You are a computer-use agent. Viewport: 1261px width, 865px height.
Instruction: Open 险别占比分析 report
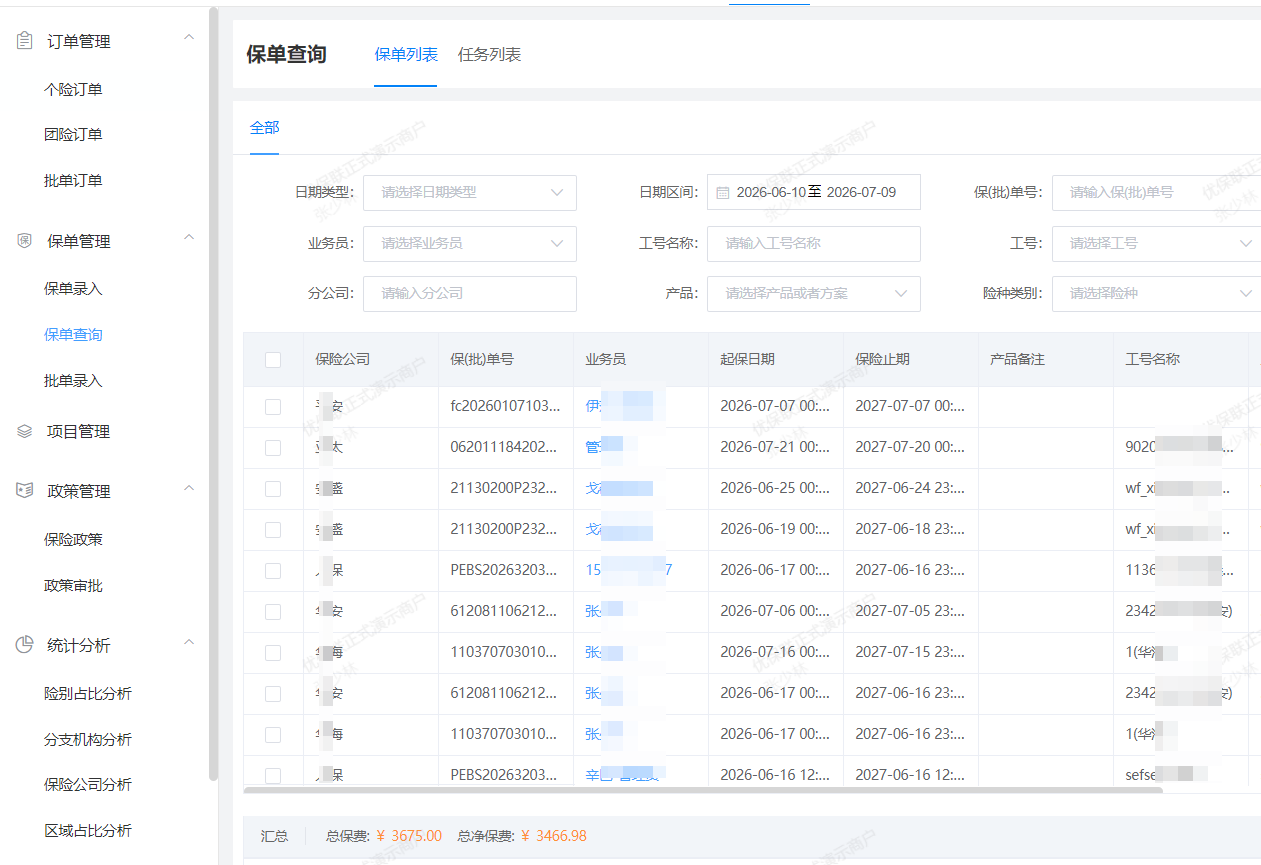click(x=88, y=694)
